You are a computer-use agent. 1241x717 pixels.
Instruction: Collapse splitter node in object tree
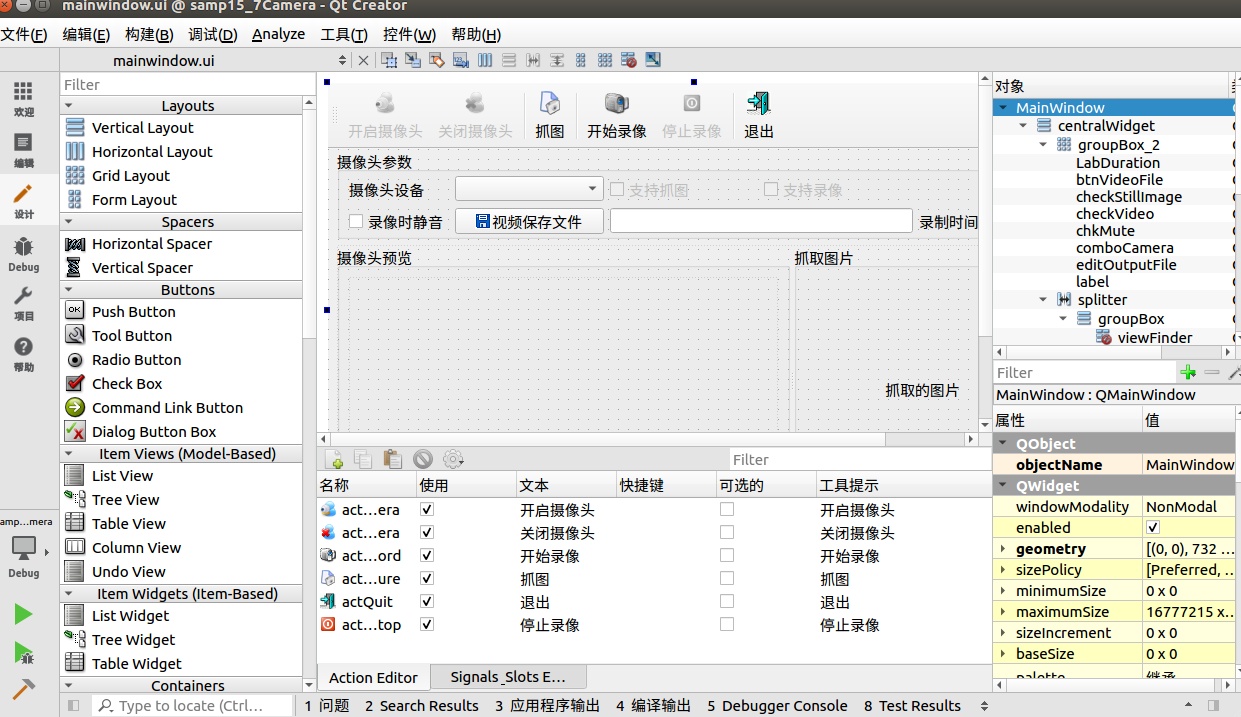[1043, 299]
